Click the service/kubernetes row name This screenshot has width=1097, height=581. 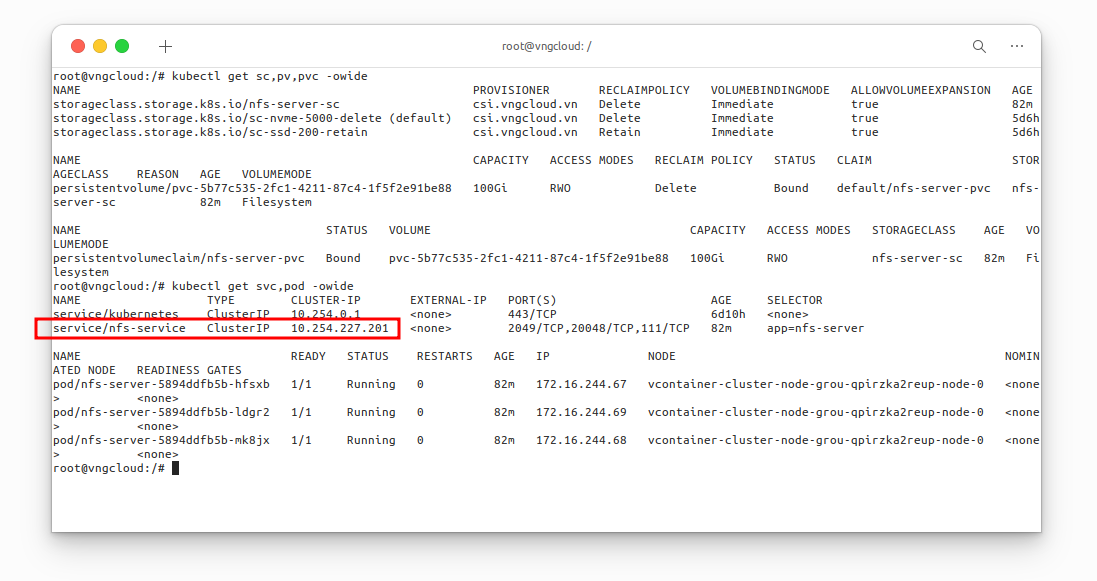point(115,314)
